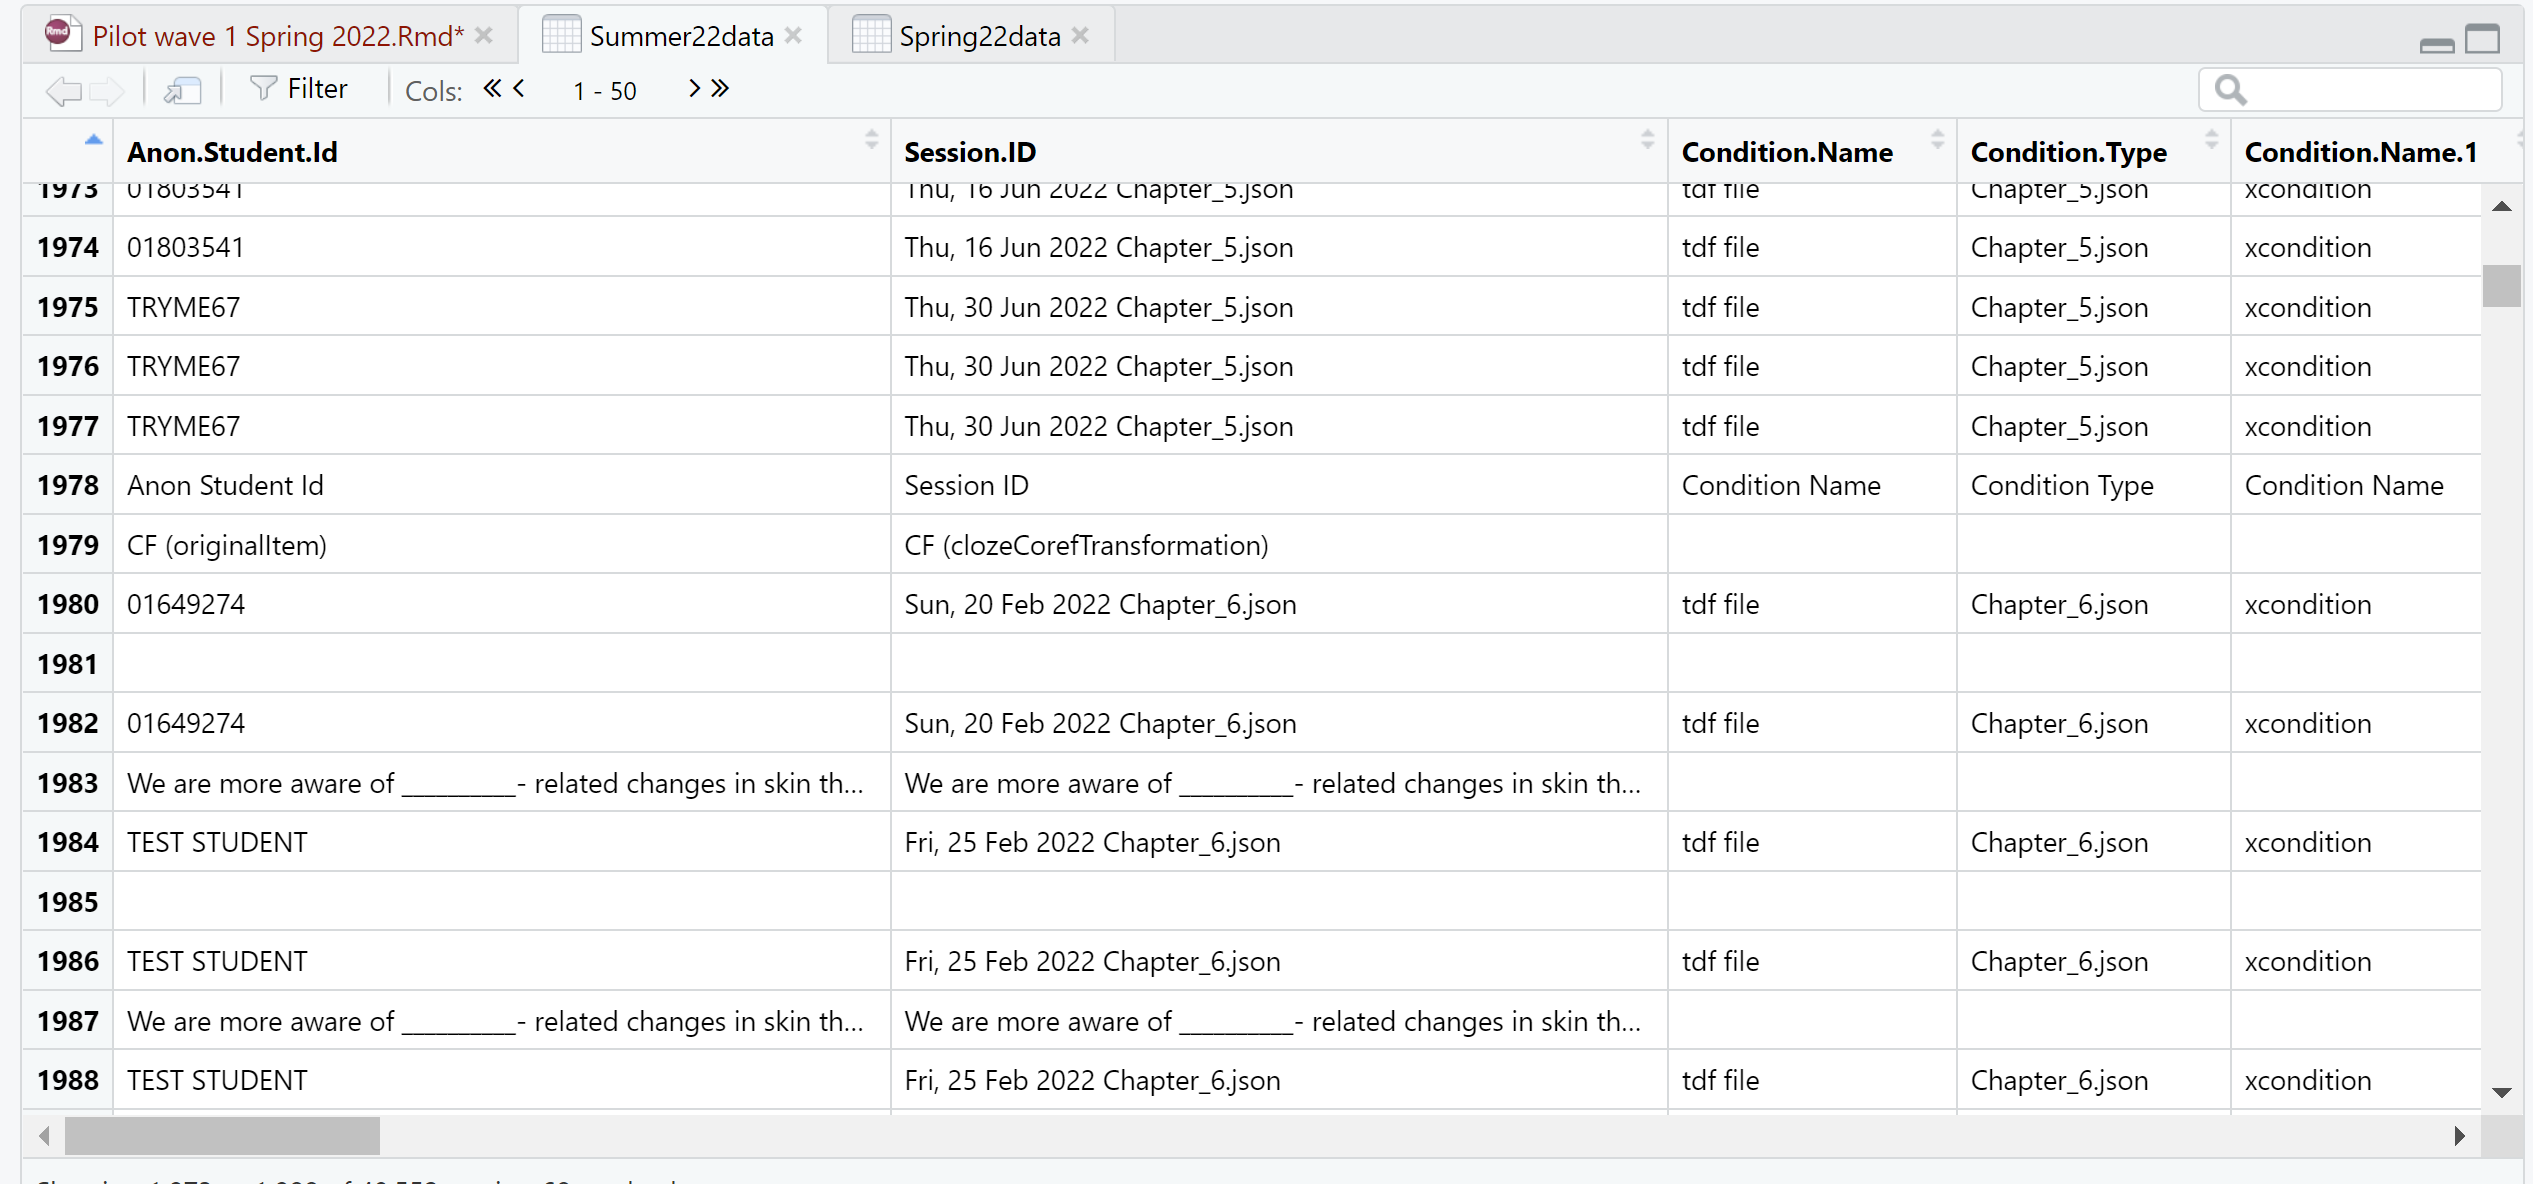Click inside the search input box
Viewport: 2533px width, 1184px height.
(x=2360, y=89)
